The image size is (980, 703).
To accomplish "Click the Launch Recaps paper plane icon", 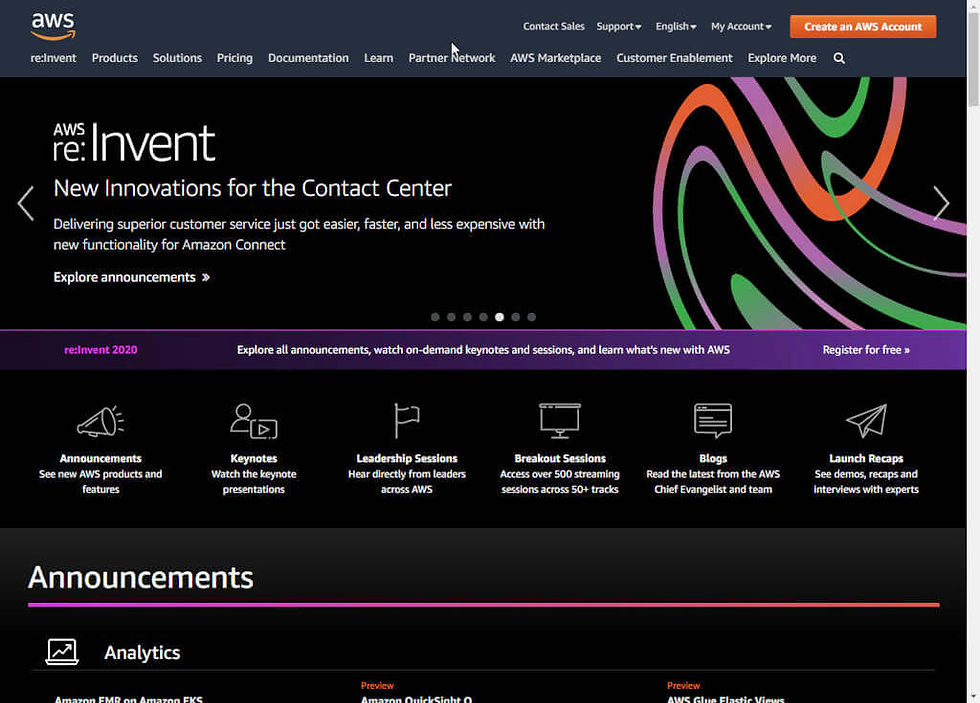I will pyautogui.click(x=866, y=421).
